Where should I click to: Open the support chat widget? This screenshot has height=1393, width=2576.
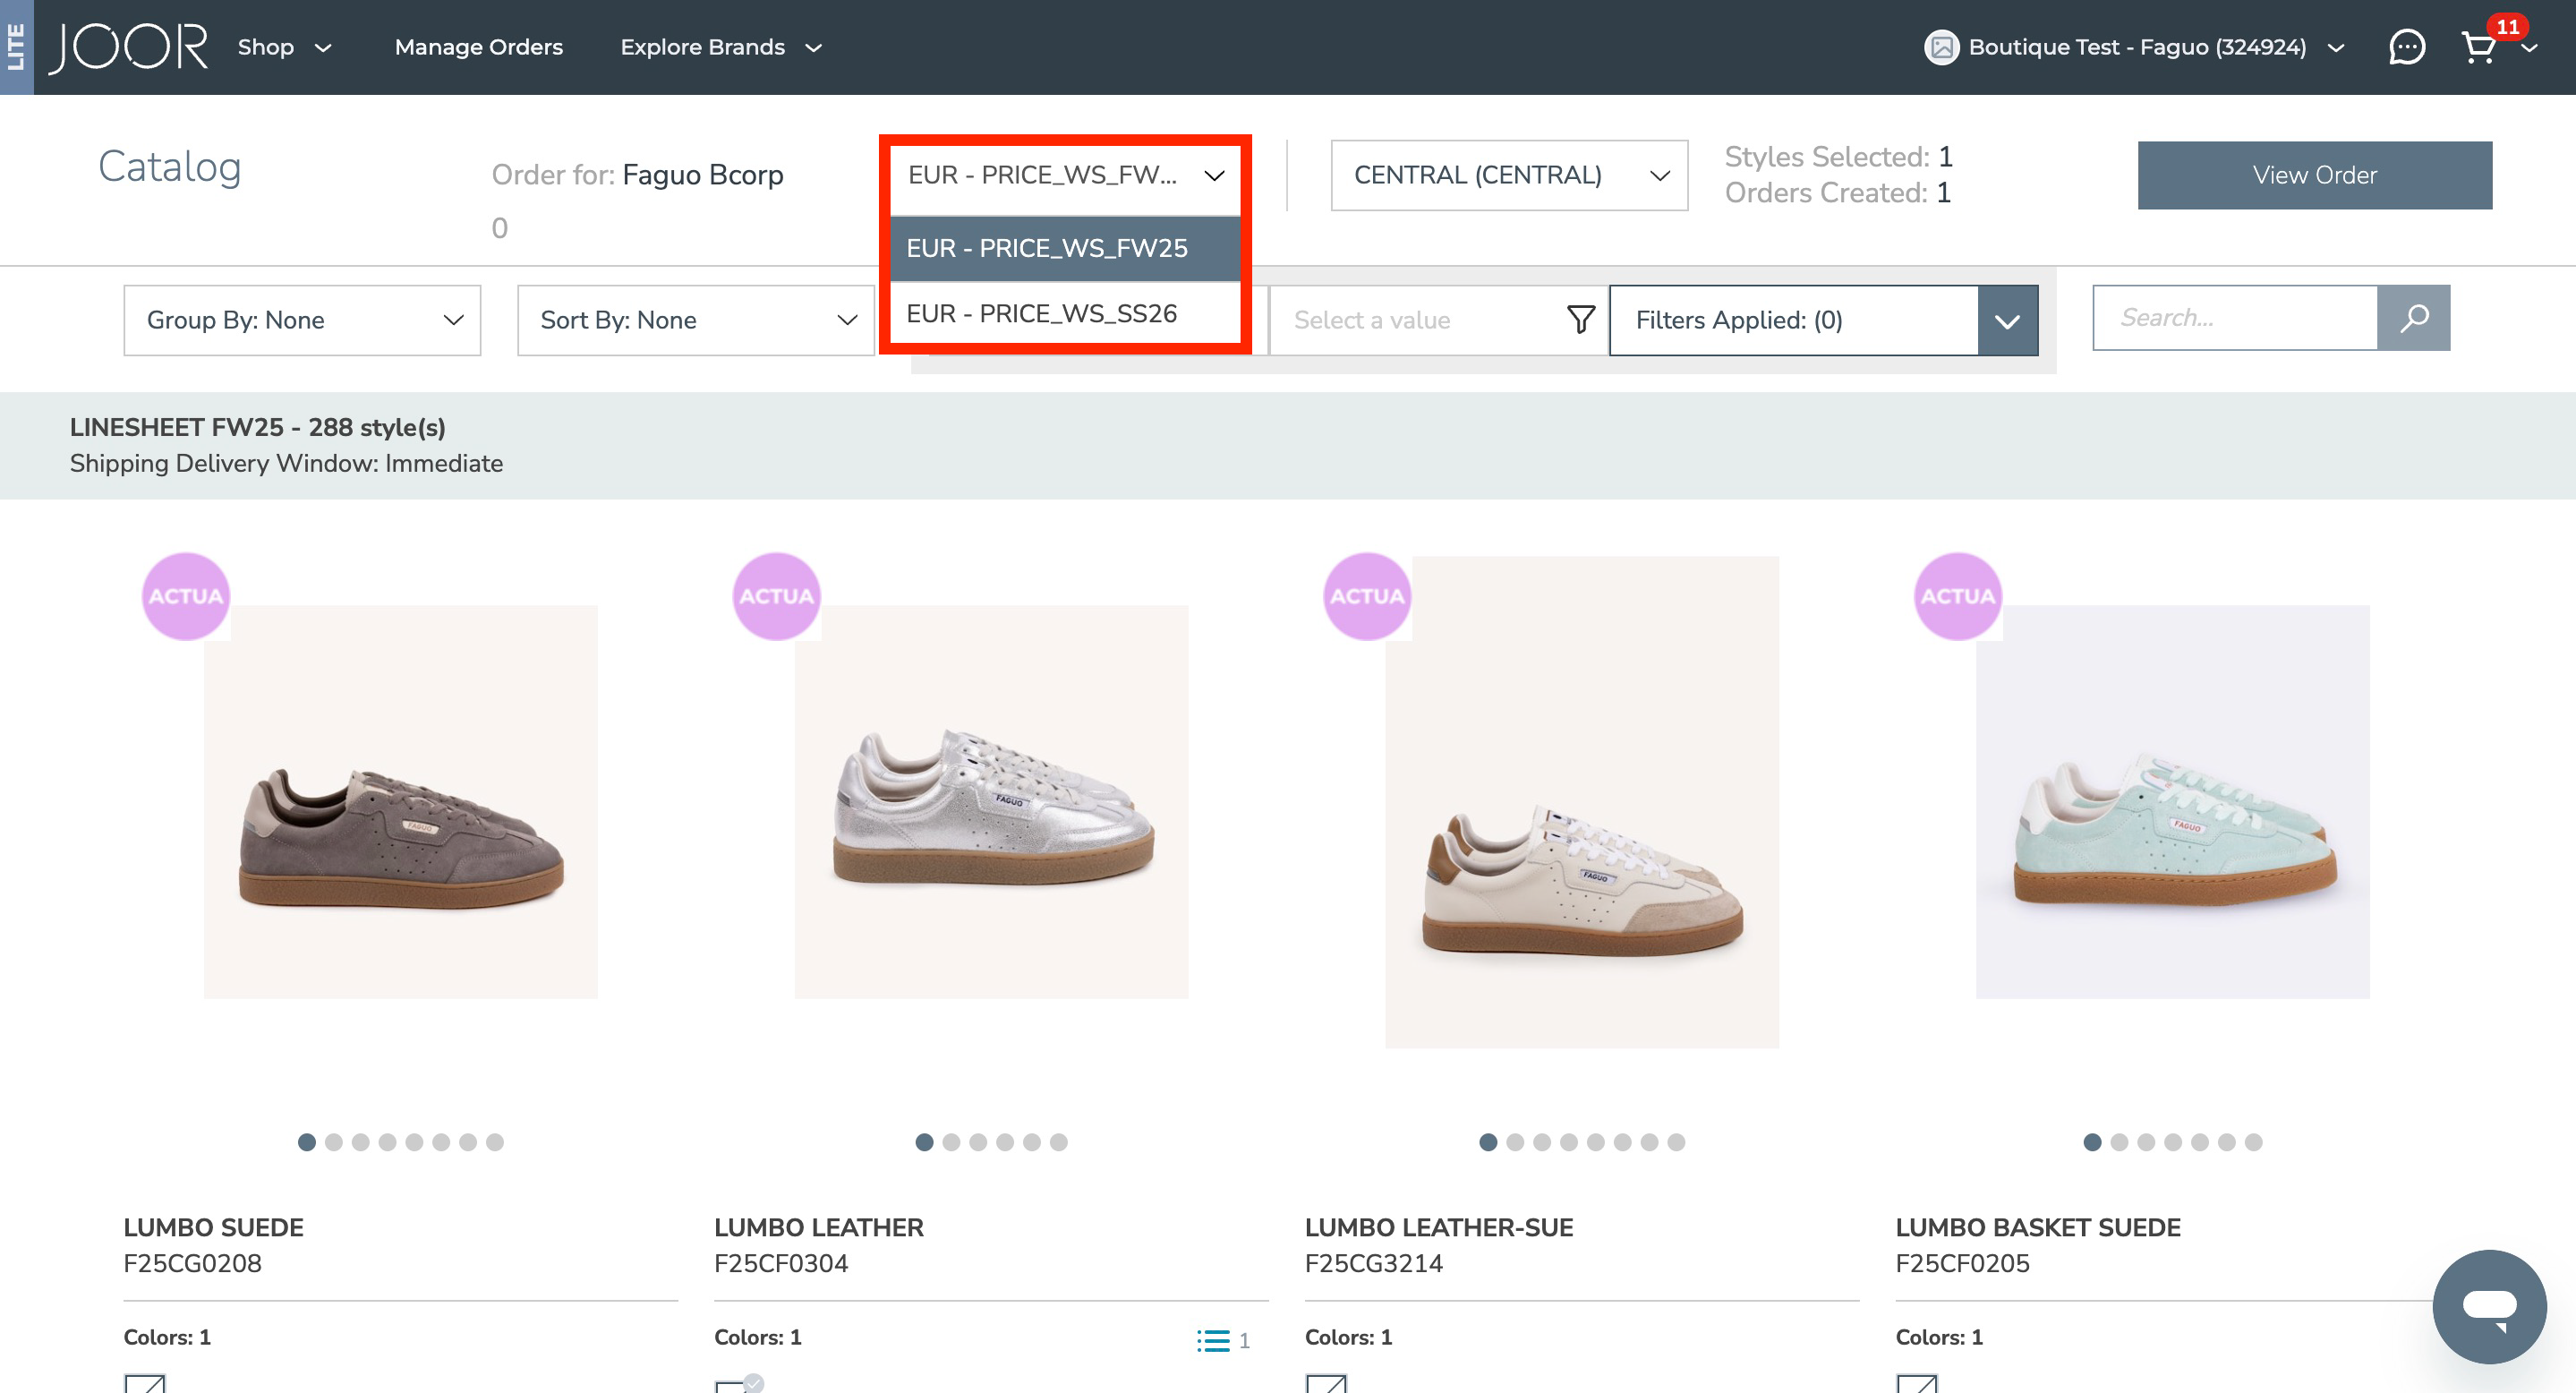pyautogui.click(x=2489, y=1306)
